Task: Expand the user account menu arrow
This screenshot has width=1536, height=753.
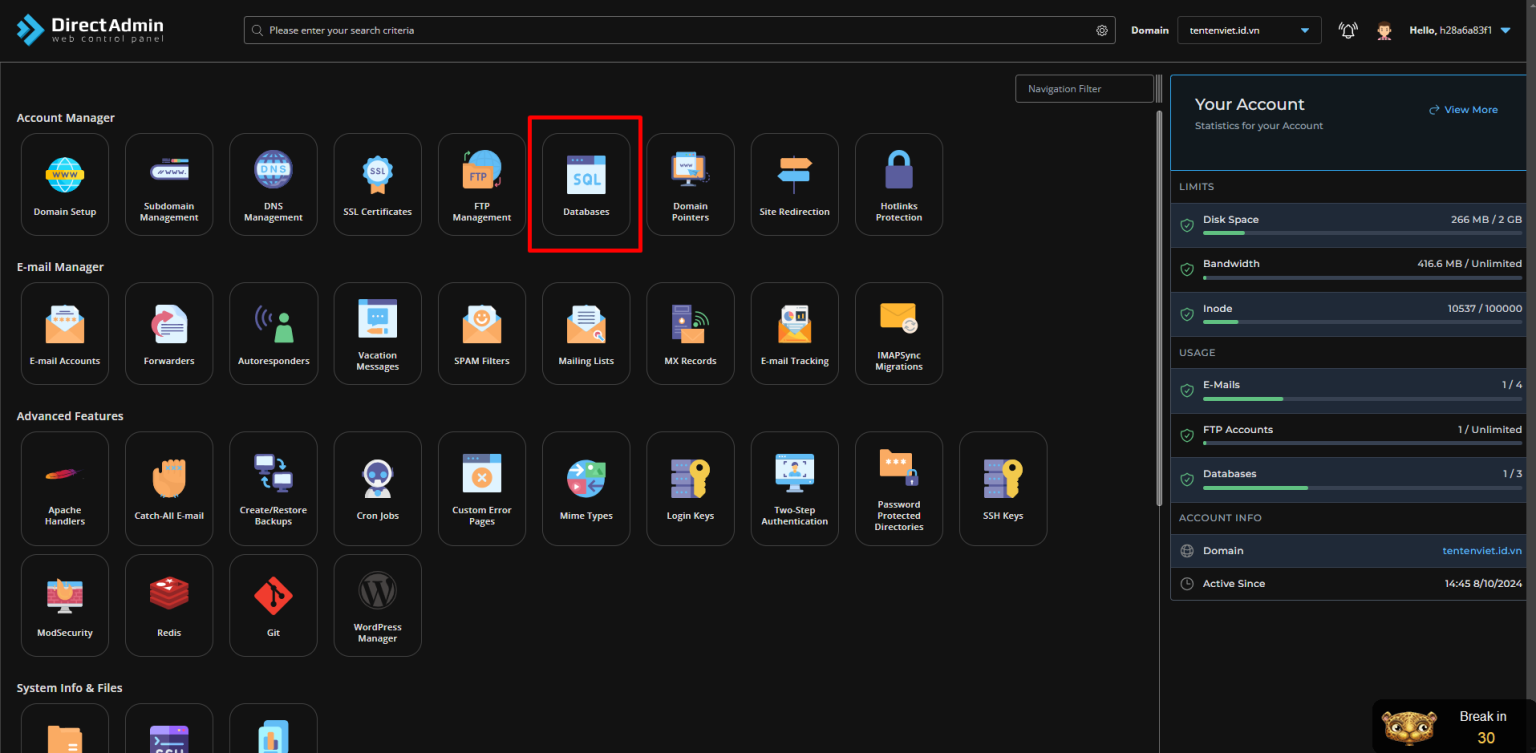Action: pyautogui.click(x=1506, y=30)
